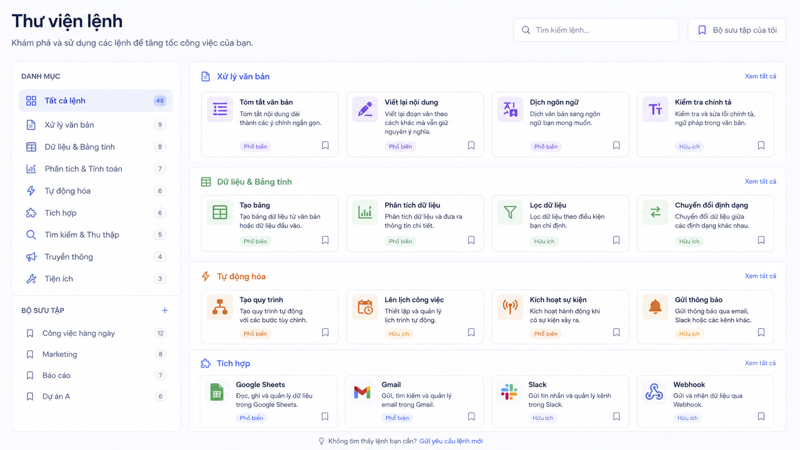800x450 pixels.
Task: Open the Truyền thông category
Action: tap(96, 257)
